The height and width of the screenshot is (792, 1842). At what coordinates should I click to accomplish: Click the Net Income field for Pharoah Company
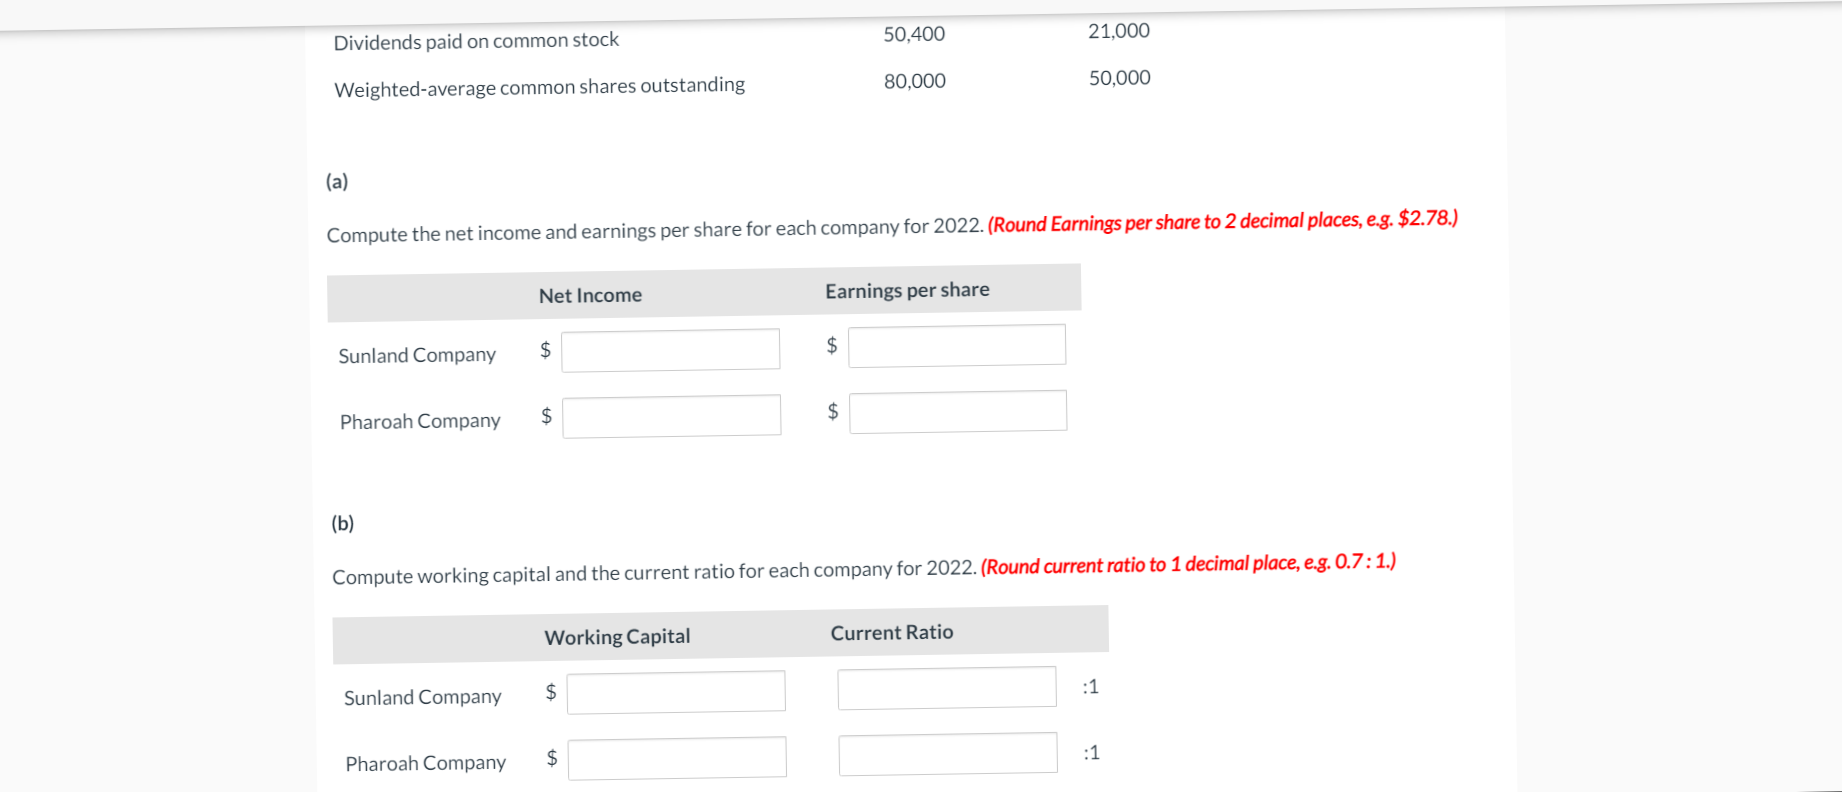click(x=670, y=414)
